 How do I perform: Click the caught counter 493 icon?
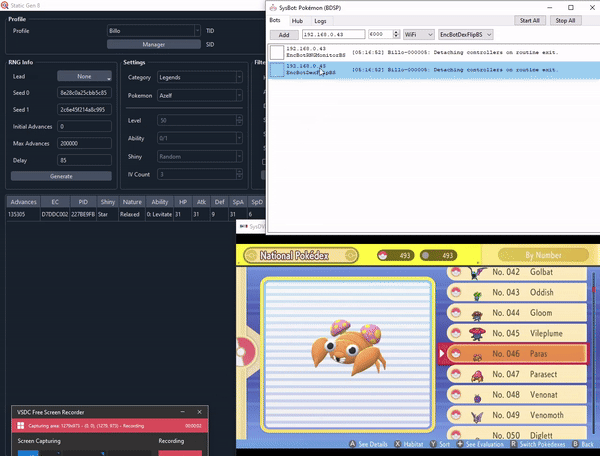[x=425, y=256]
